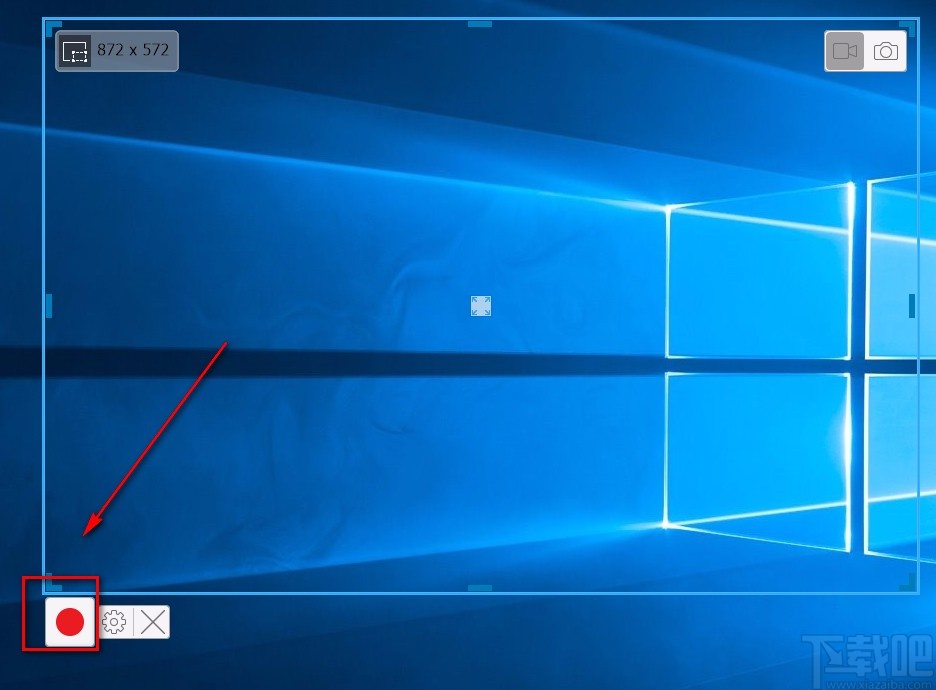Select the video recorder icon top-right

(843, 50)
